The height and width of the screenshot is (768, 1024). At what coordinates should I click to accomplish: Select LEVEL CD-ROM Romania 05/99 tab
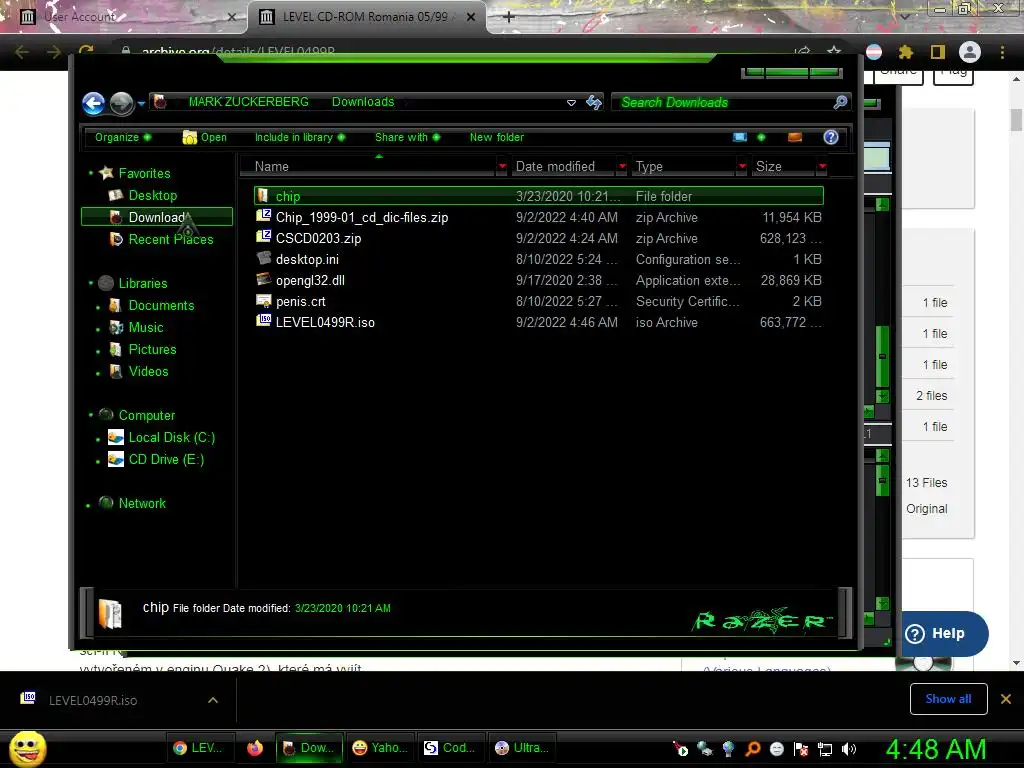point(366,17)
